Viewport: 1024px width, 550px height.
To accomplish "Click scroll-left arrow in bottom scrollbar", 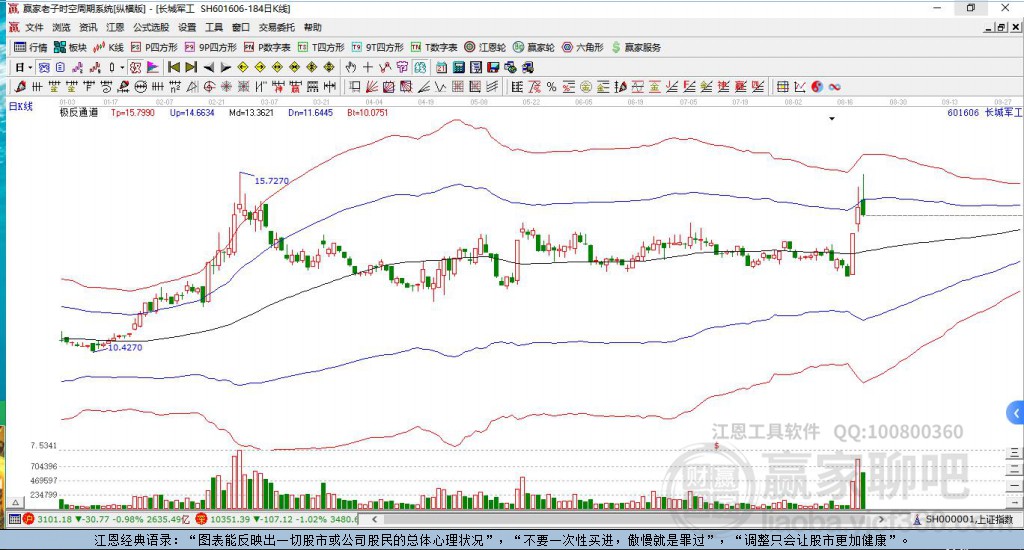I will pos(374,519).
